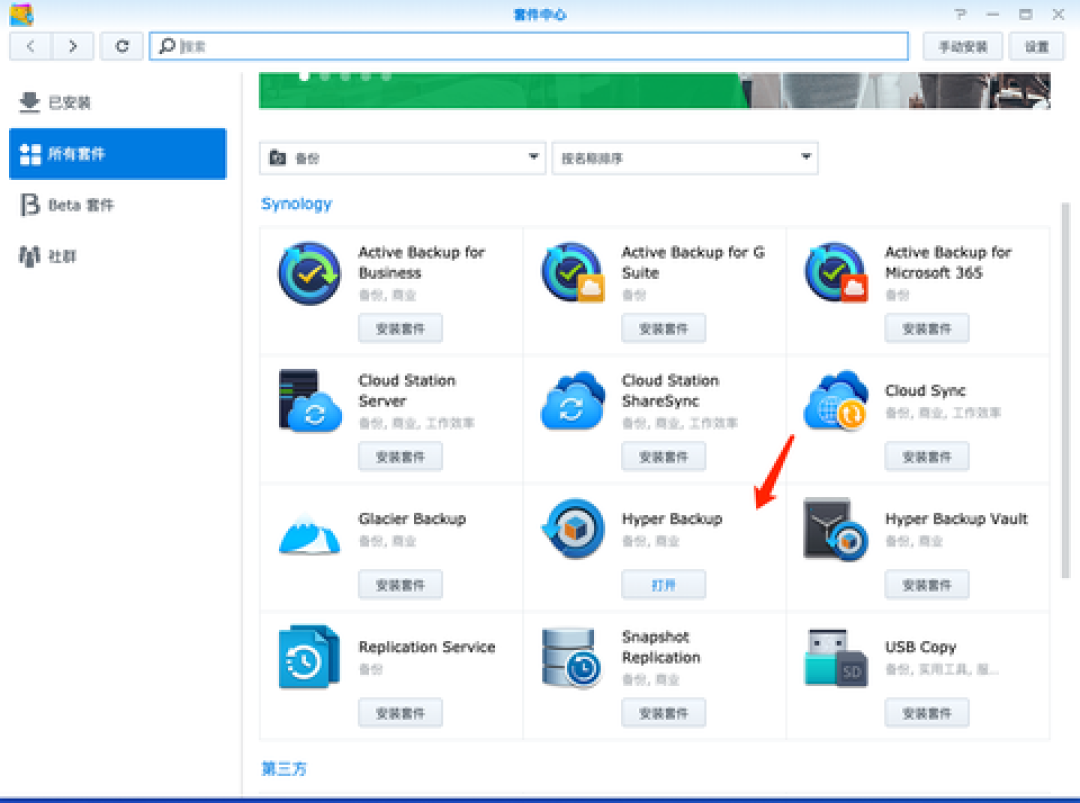Select the Glacier Backup icon
This screenshot has width=1080, height=803.
(309, 534)
